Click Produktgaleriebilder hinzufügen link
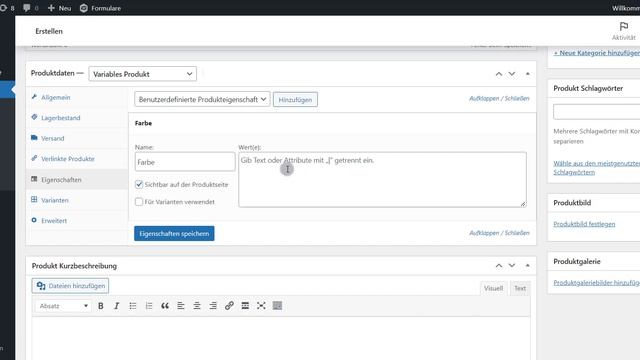 [x=596, y=282]
